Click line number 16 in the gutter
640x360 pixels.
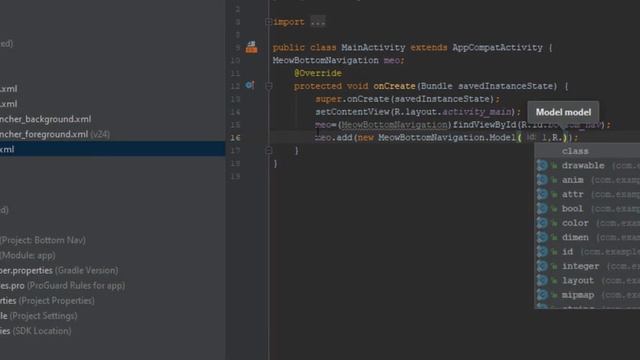point(235,138)
